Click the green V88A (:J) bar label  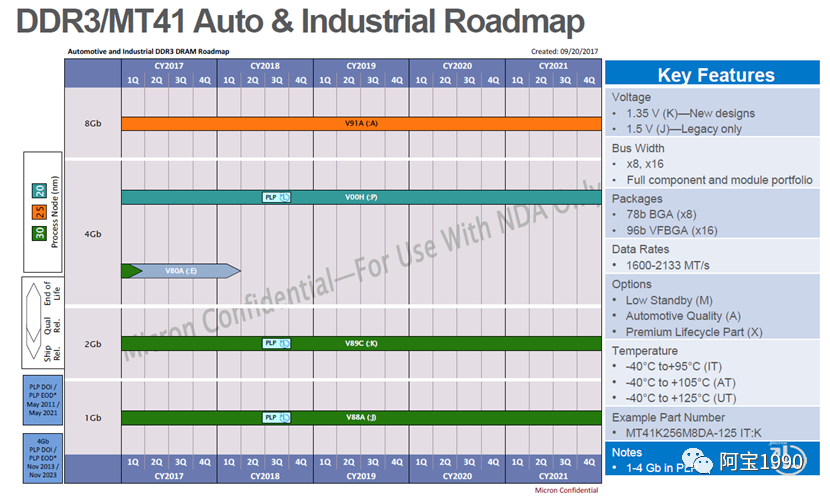(x=362, y=418)
